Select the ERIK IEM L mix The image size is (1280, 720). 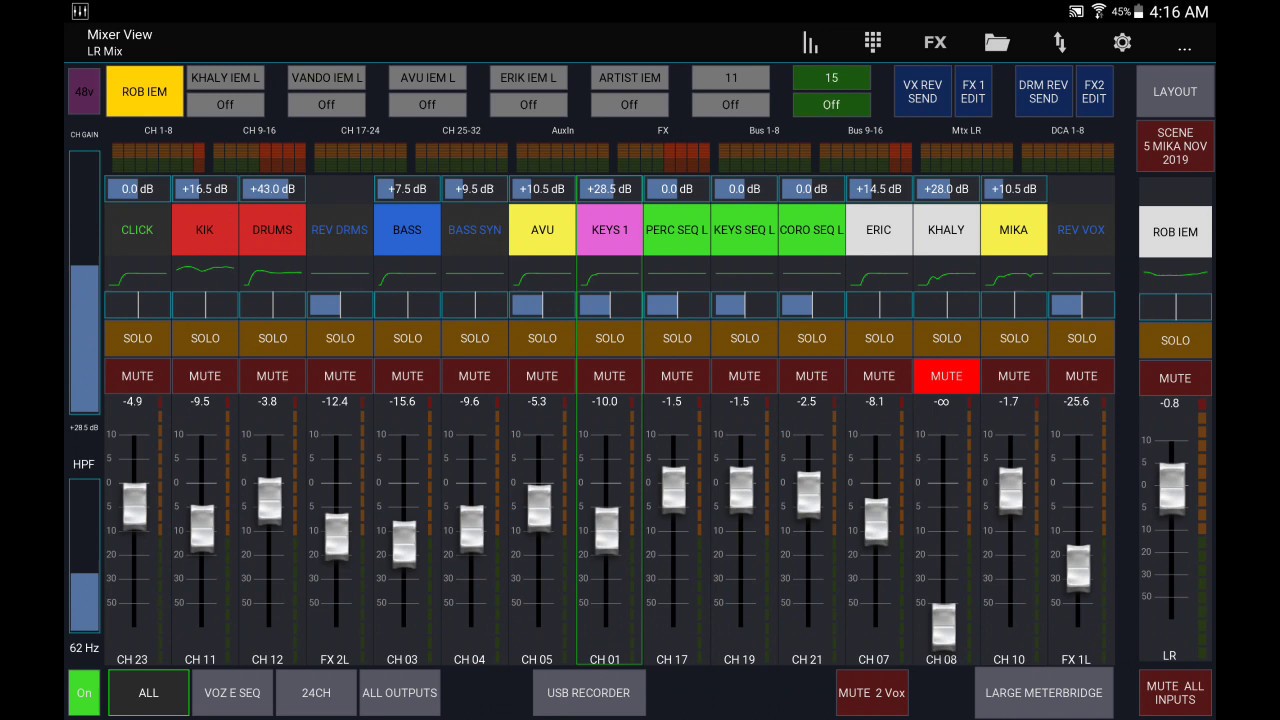coord(528,78)
